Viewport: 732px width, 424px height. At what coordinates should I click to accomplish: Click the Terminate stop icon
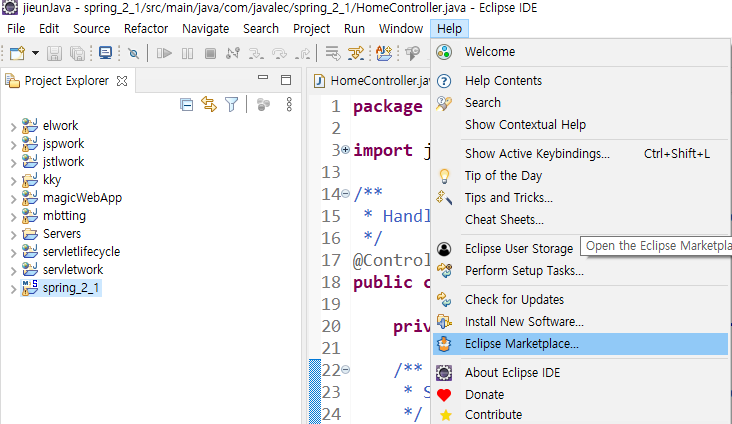pyautogui.click(x=210, y=53)
